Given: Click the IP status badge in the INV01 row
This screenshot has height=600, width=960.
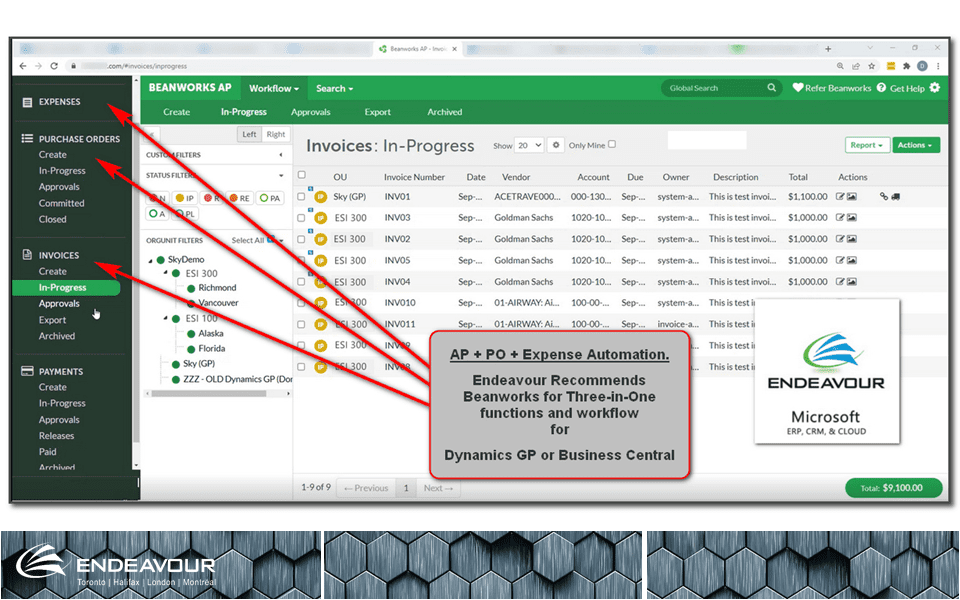Looking at the screenshot, I should click(321, 197).
